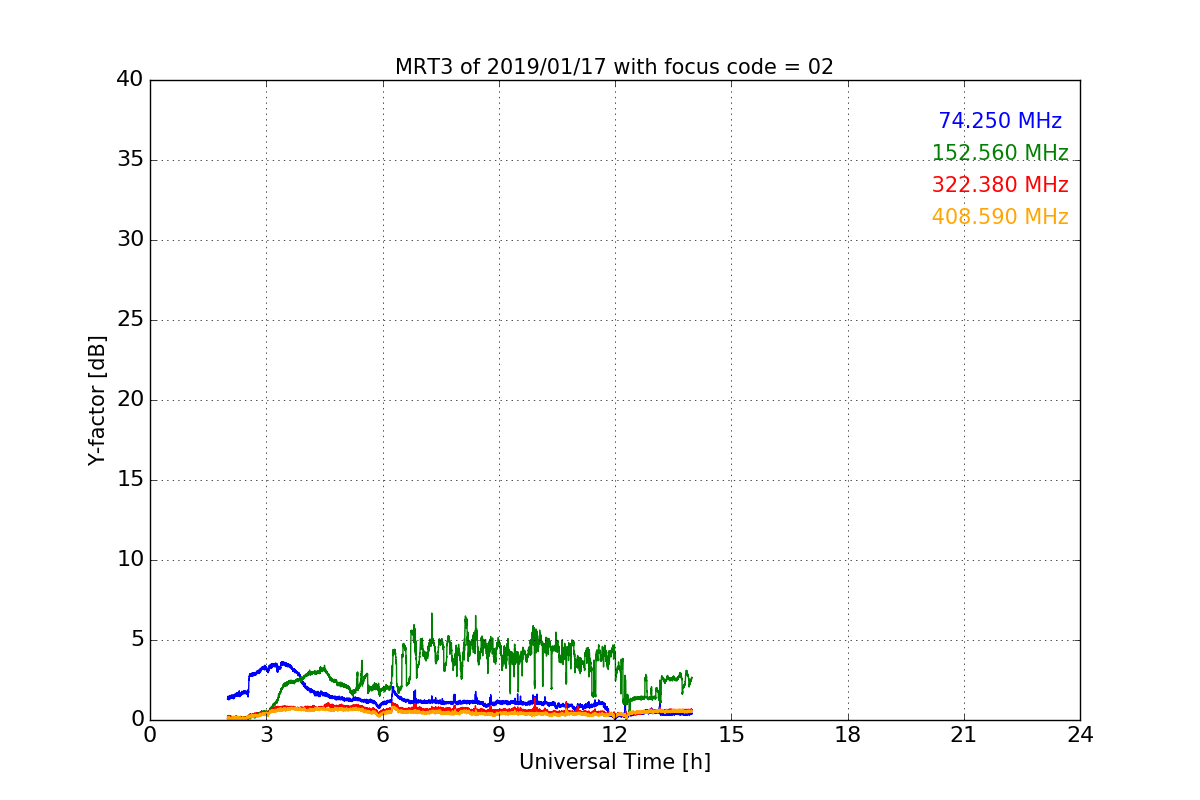Click the y-axis tick label 25

tap(130, 320)
